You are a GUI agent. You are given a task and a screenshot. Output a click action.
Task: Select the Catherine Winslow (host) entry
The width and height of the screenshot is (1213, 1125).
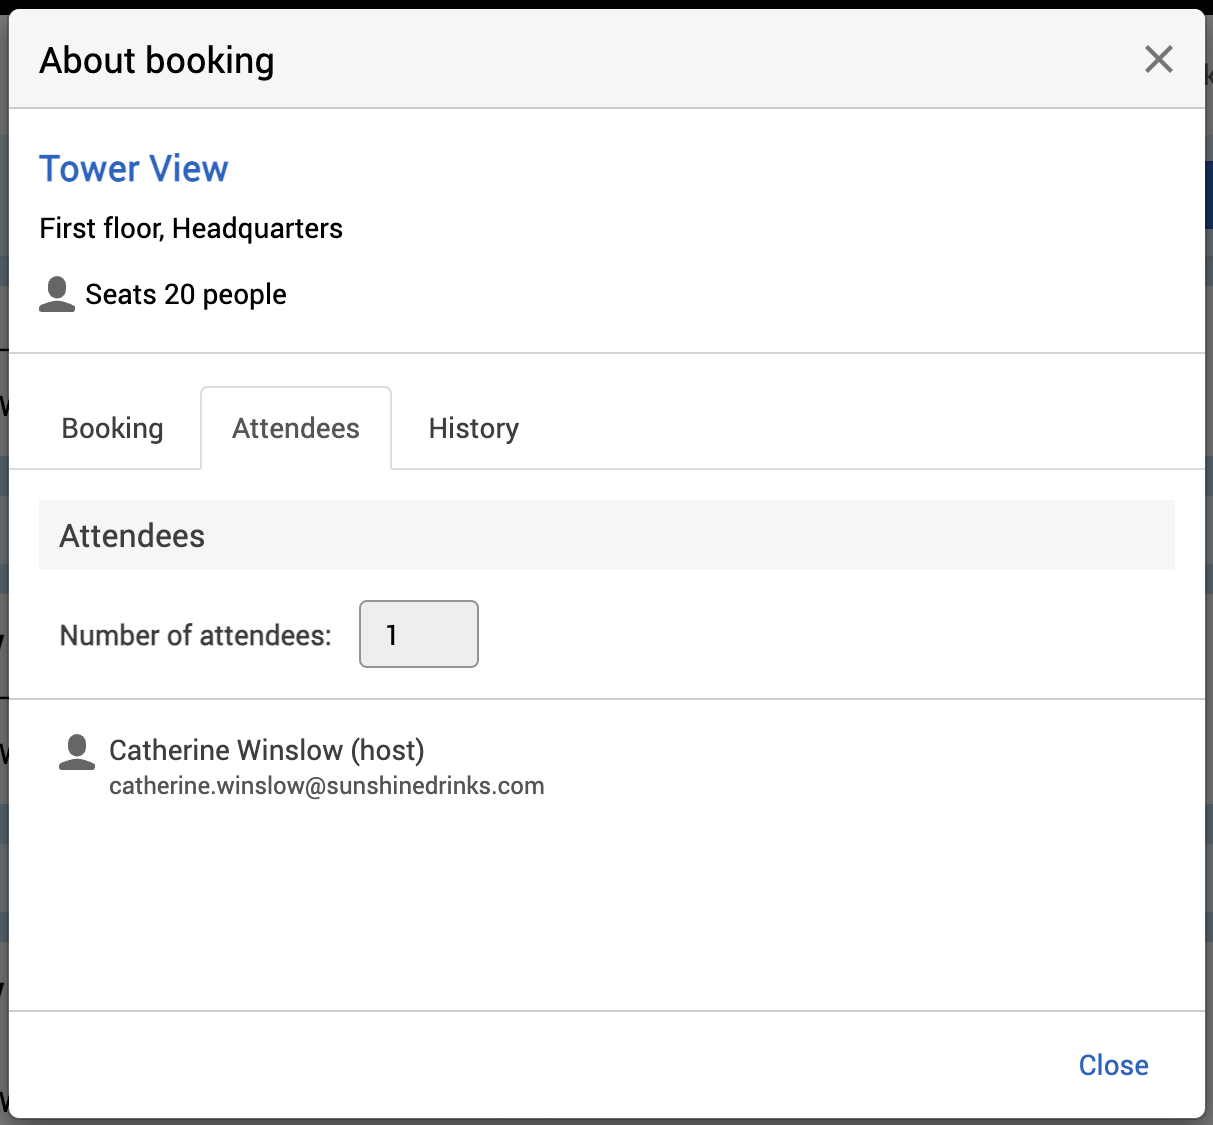(266, 750)
